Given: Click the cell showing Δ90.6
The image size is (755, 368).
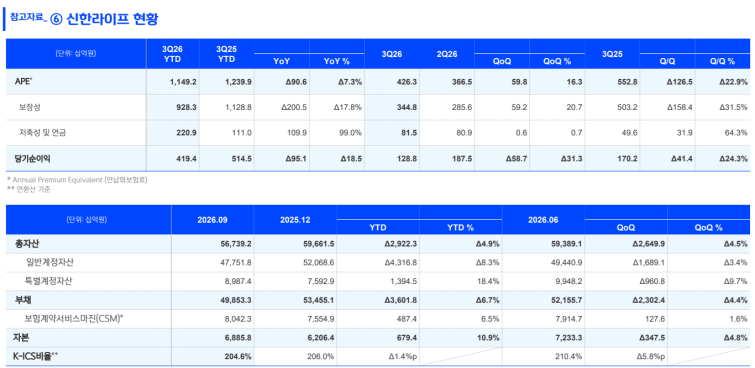Looking at the screenshot, I should (296, 82).
